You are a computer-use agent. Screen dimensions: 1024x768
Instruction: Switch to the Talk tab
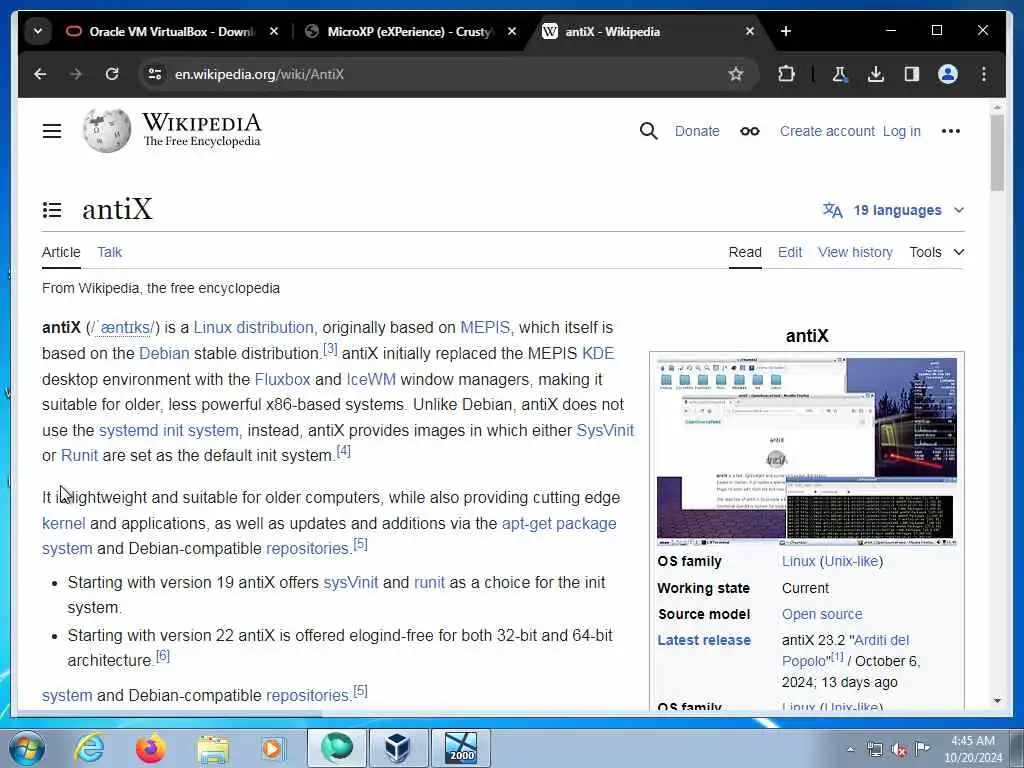[110, 252]
